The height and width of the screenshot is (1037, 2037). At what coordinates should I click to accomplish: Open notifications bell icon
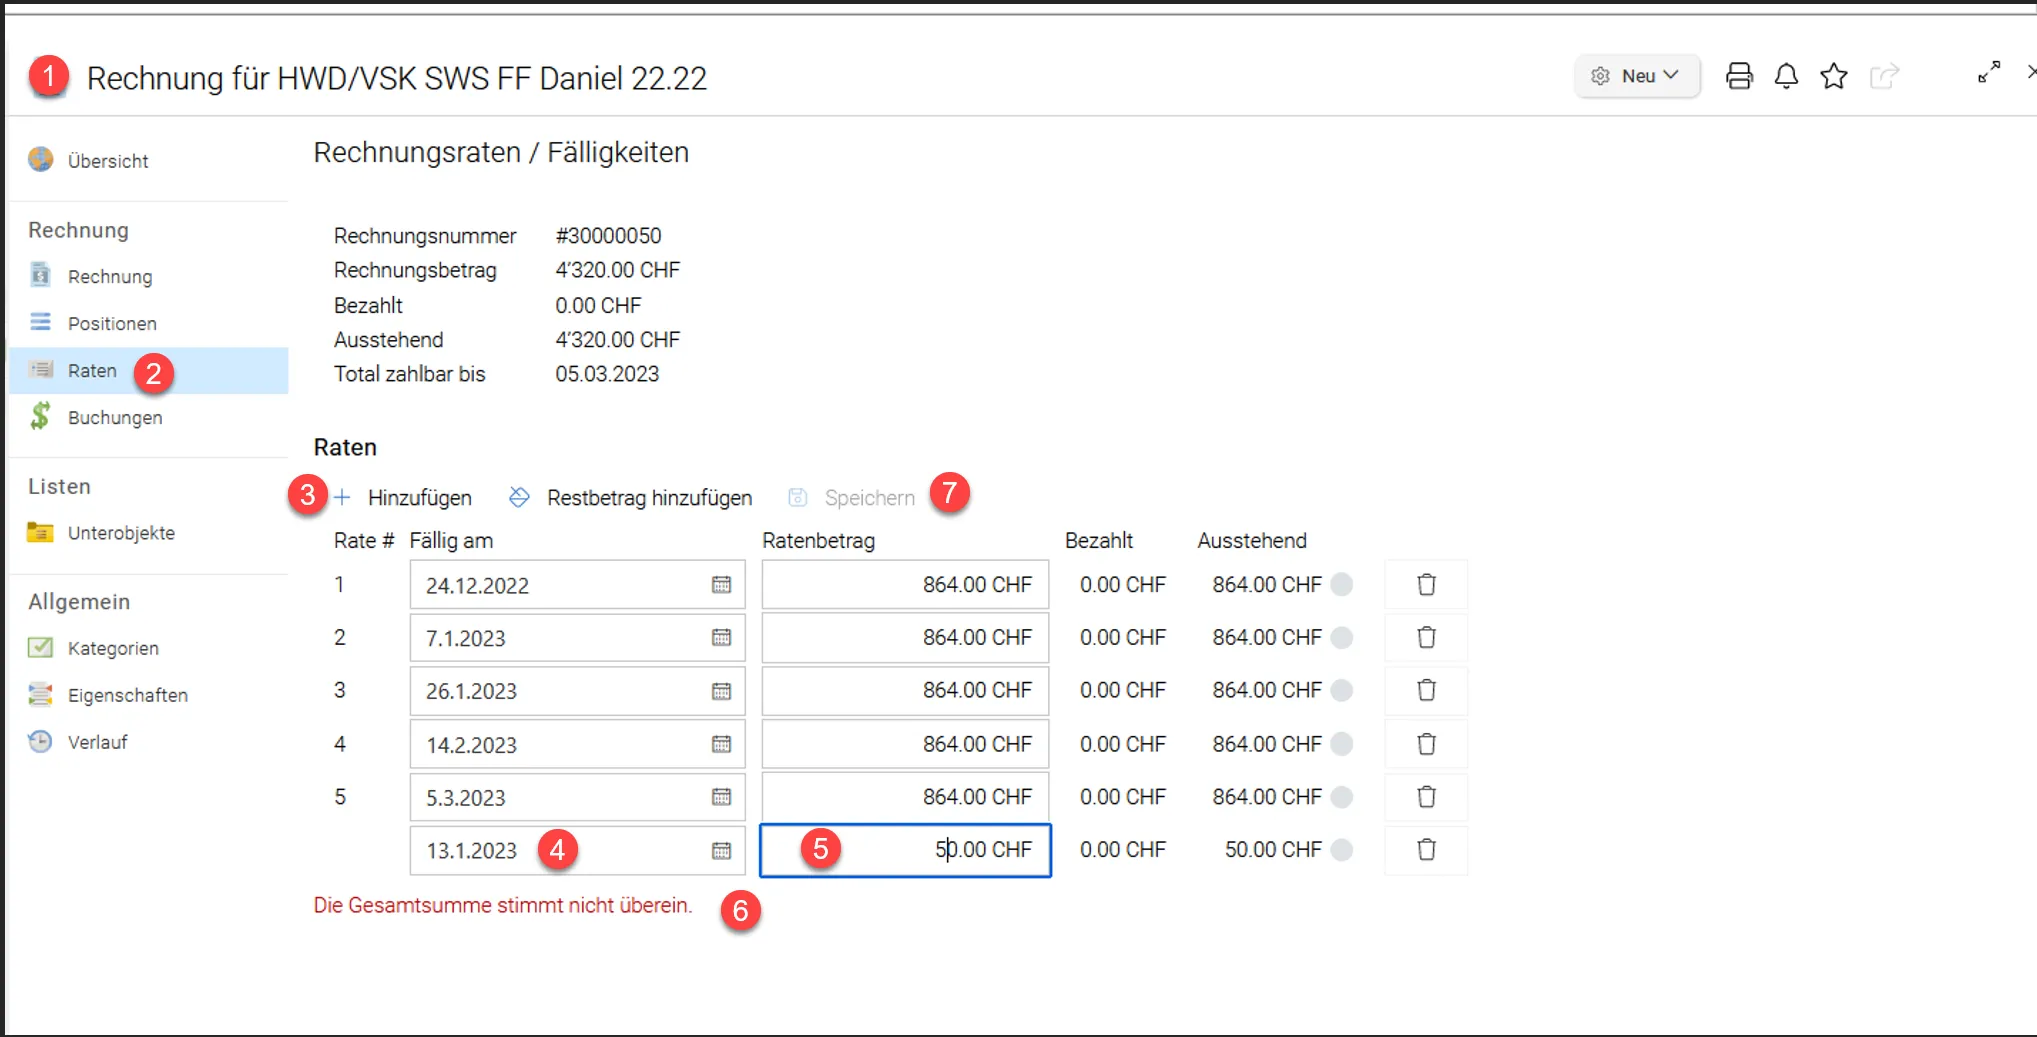tap(1786, 76)
